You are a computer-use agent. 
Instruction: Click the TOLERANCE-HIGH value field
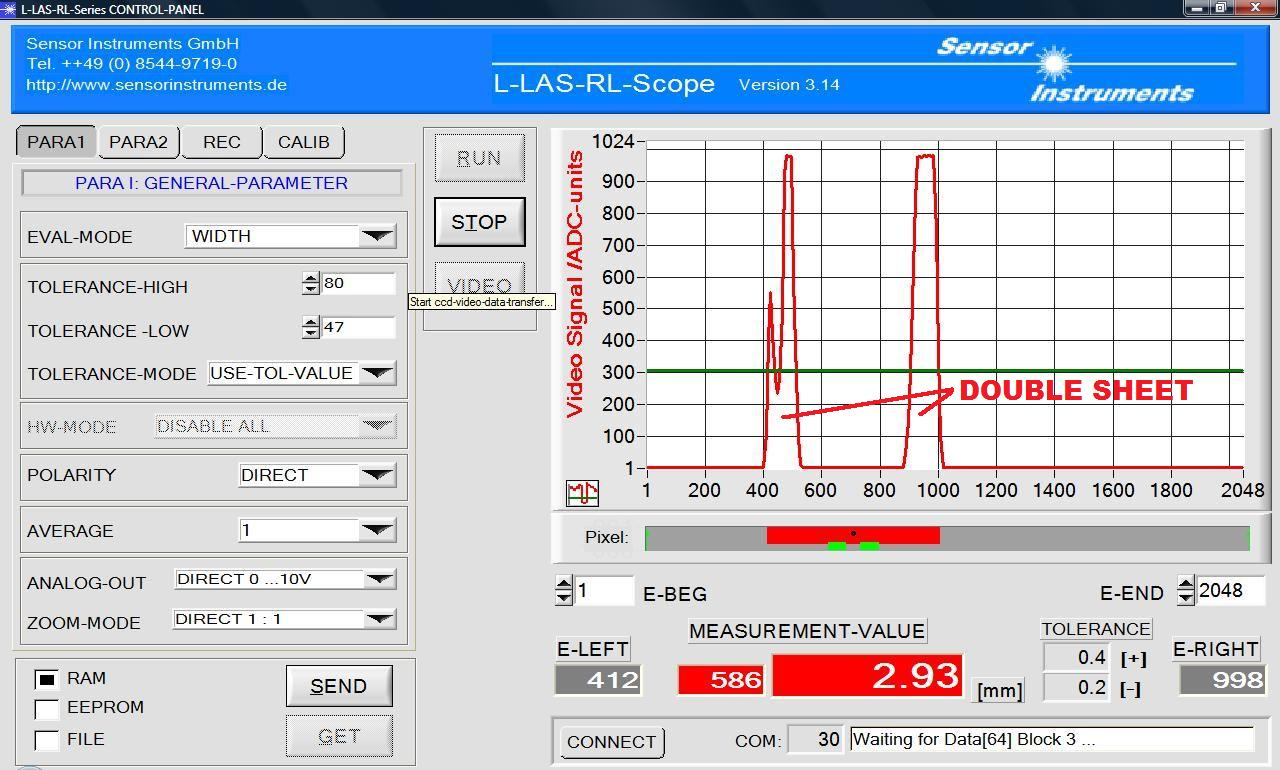(x=358, y=284)
